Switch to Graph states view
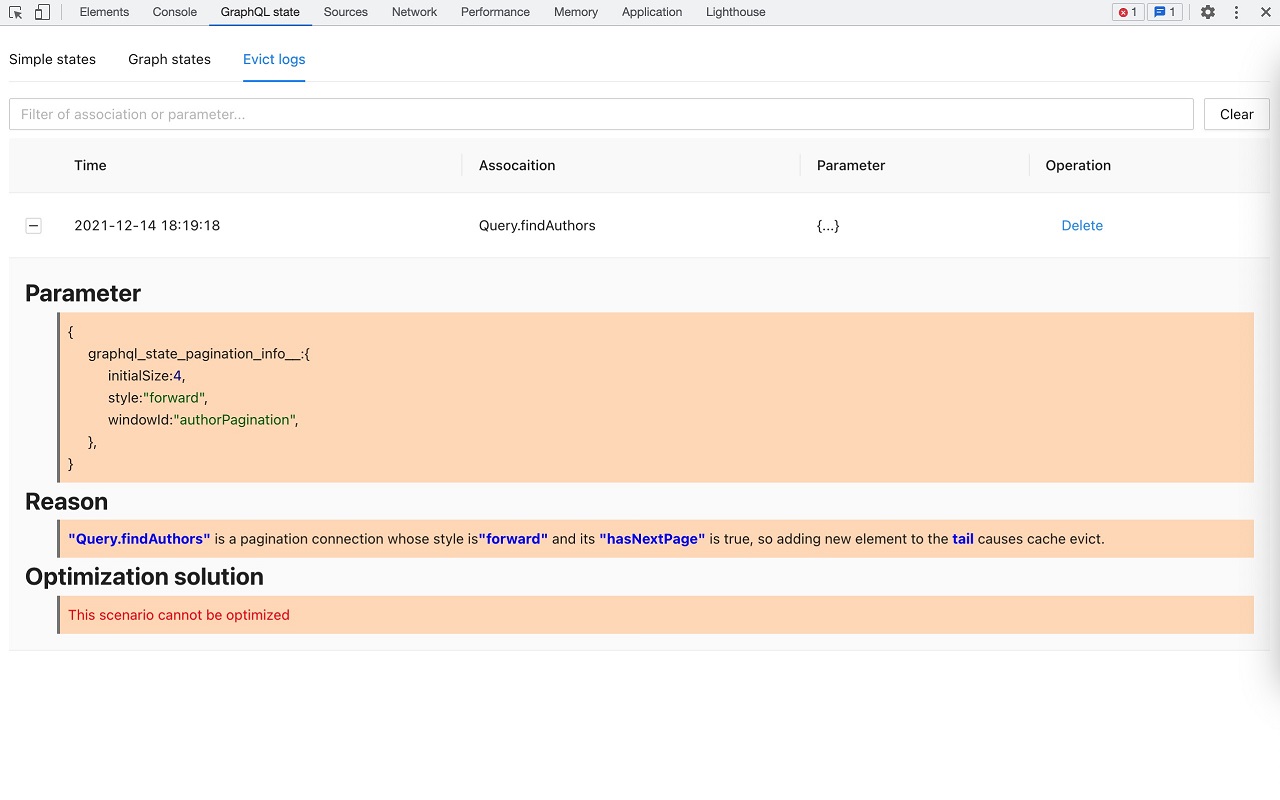The height and width of the screenshot is (800, 1280). [169, 59]
